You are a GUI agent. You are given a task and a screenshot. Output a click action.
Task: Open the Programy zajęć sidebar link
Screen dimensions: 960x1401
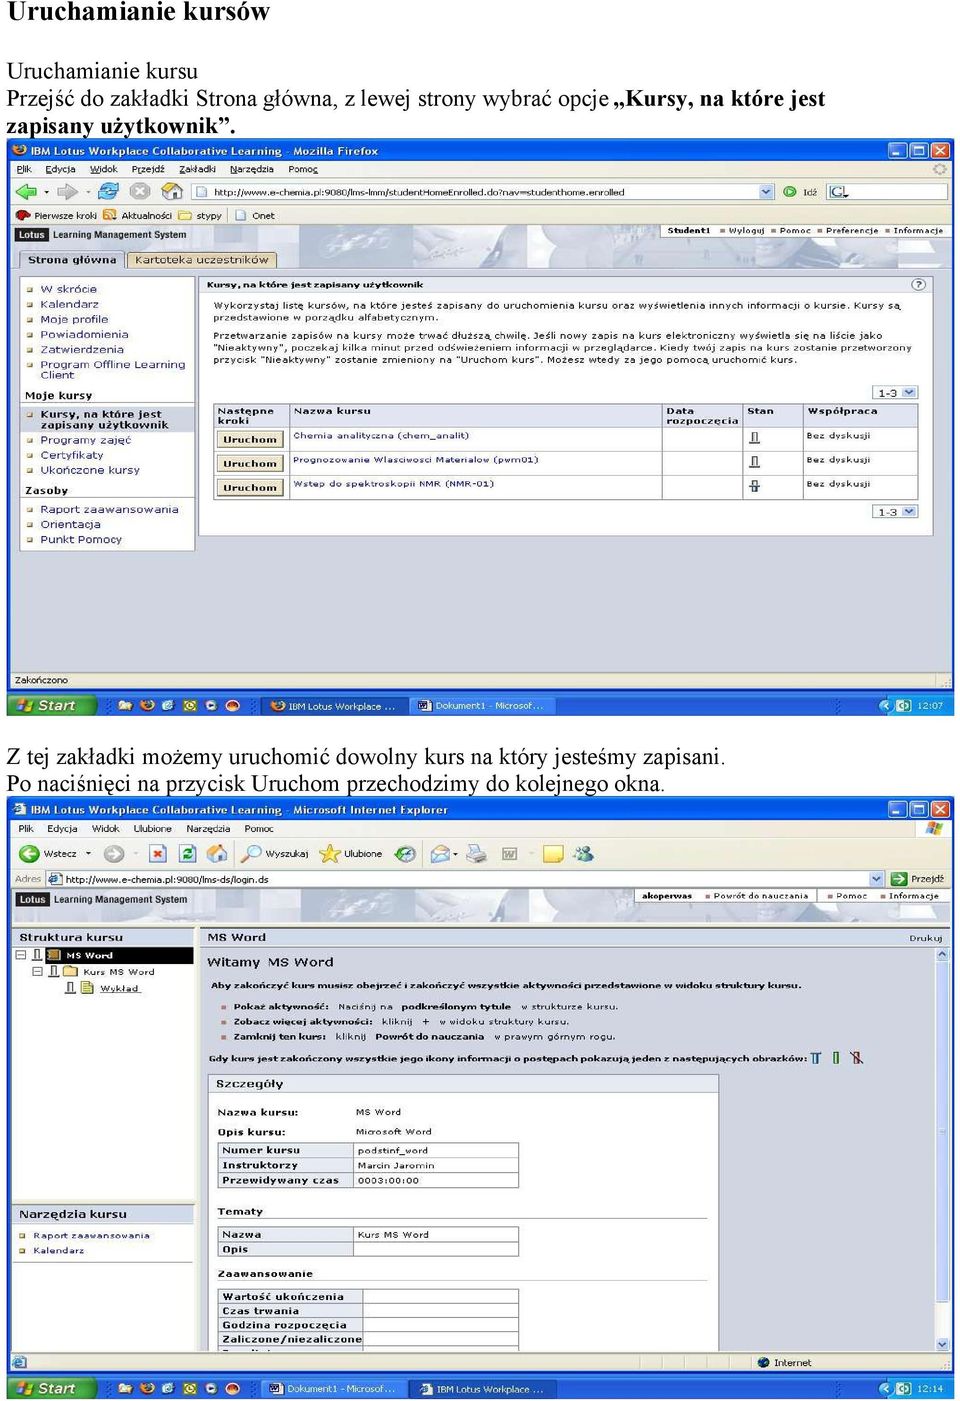coord(85,440)
